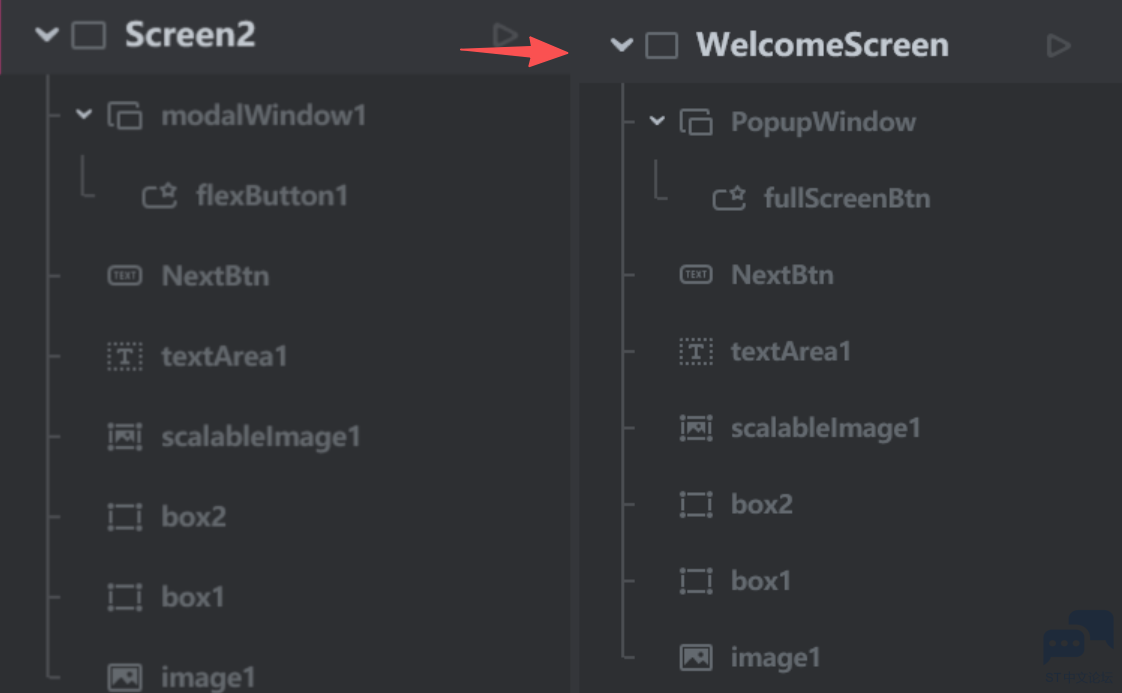Viewport: 1122px width, 693px height.
Task: Click the chat bubble icon in corner
Action: [x=1077, y=640]
